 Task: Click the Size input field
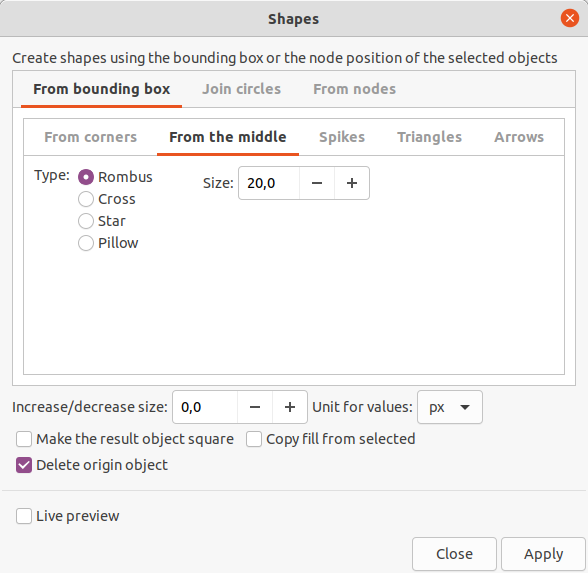tap(269, 183)
